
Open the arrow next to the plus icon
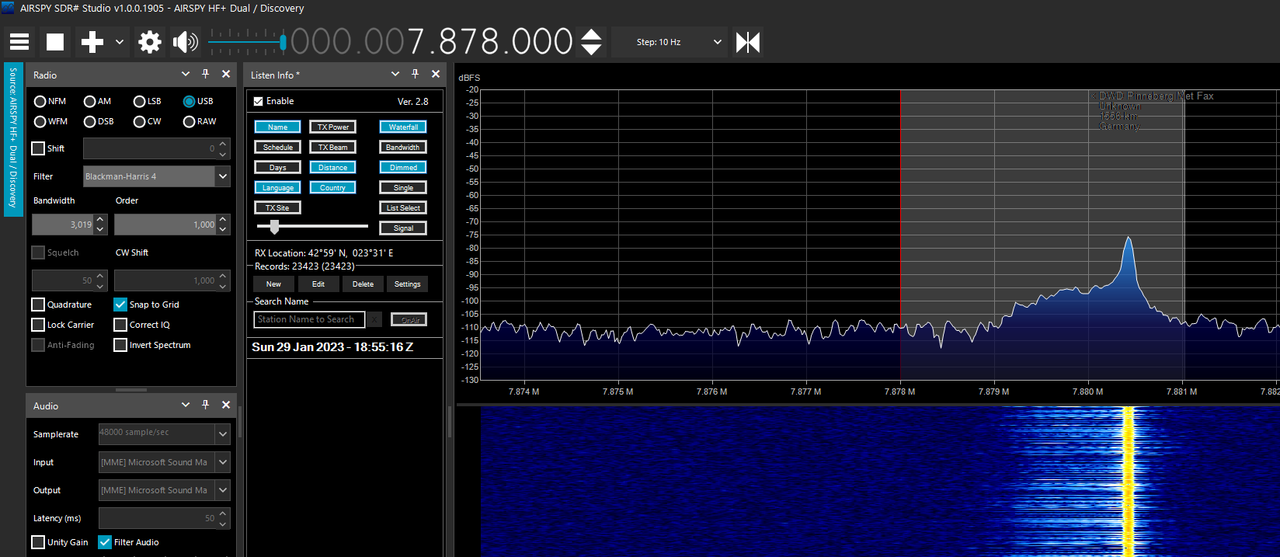tap(120, 42)
